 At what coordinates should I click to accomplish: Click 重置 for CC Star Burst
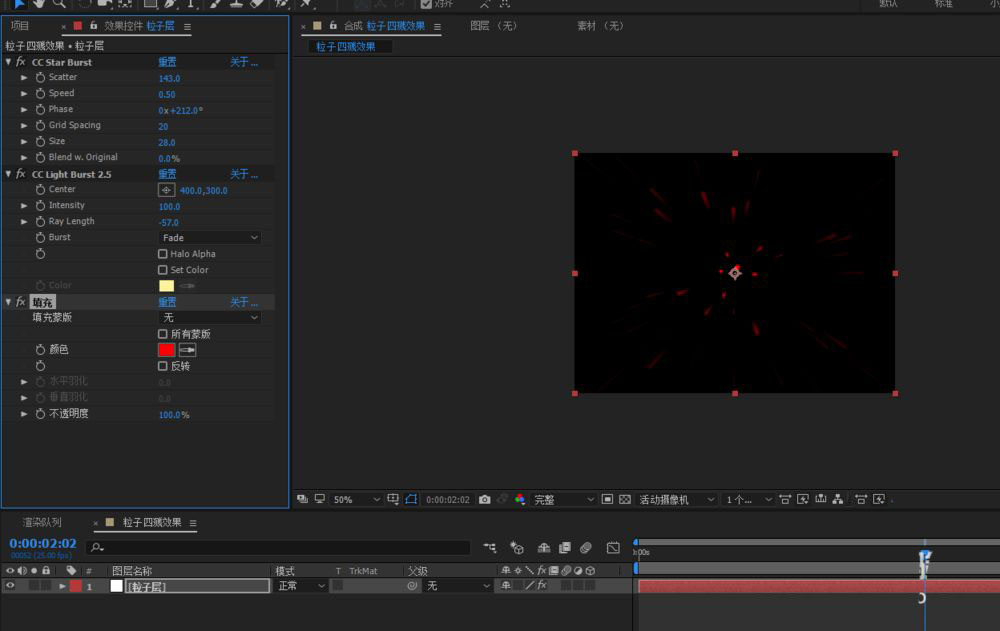[x=167, y=62]
